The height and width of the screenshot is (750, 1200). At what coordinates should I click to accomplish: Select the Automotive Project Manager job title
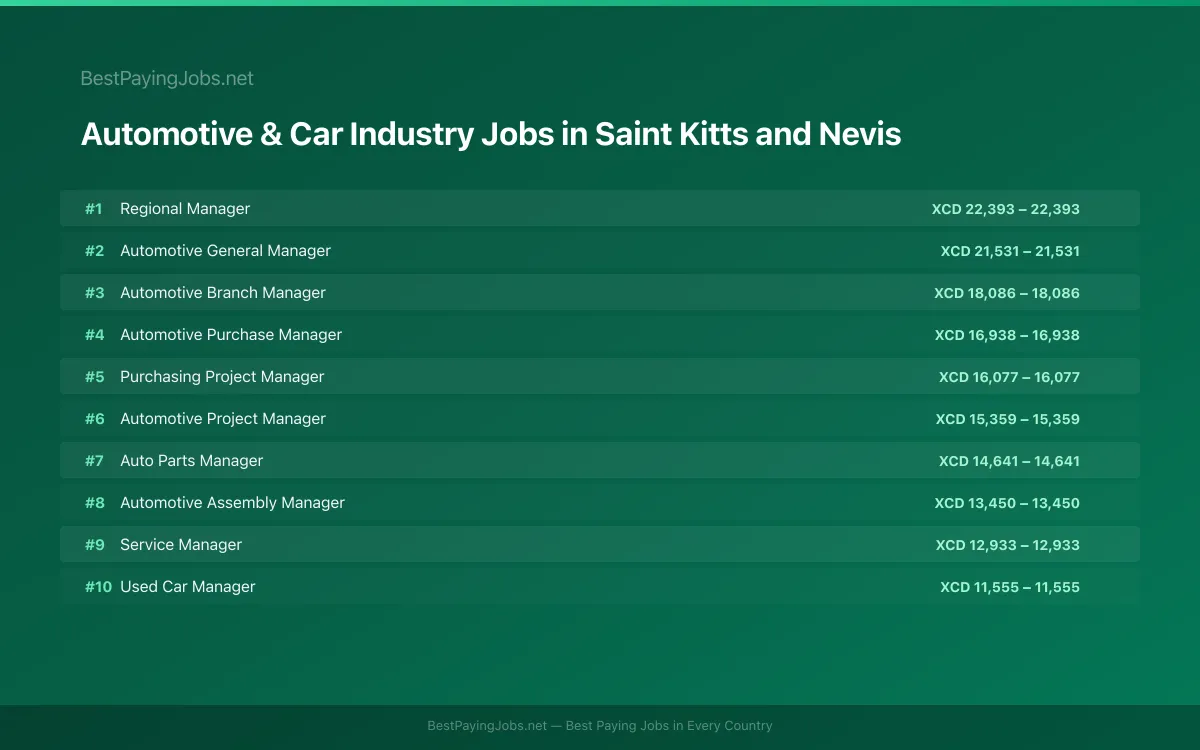[223, 419]
